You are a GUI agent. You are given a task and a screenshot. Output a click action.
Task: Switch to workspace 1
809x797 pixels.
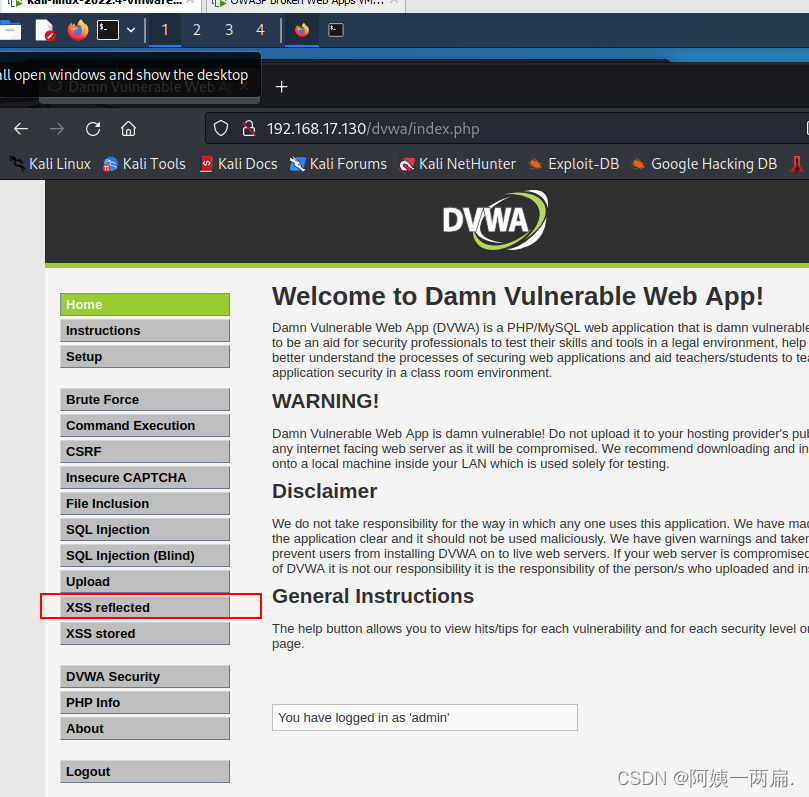pyautogui.click(x=165, y=30)
